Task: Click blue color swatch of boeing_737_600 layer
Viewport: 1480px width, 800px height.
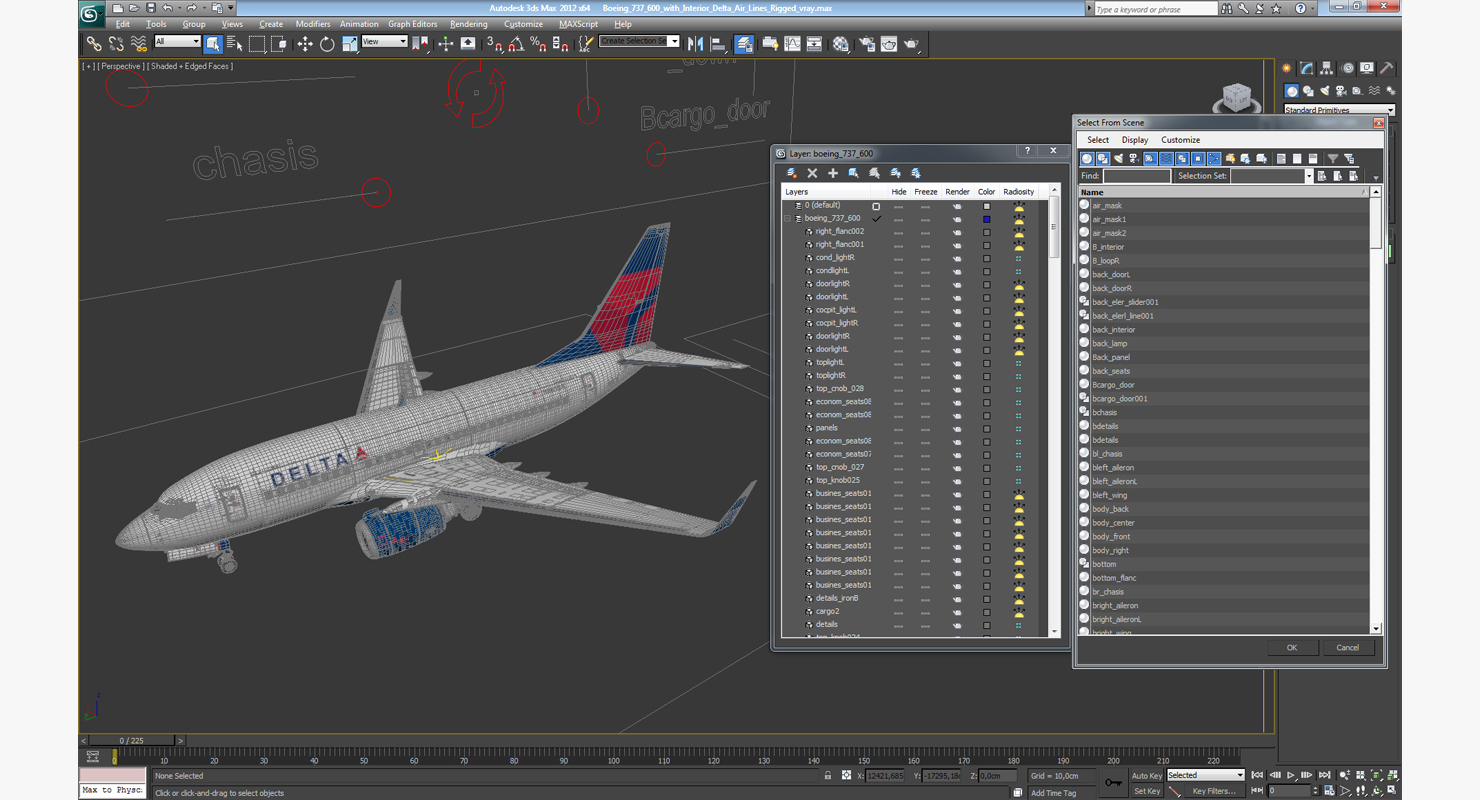Action: 986,218
